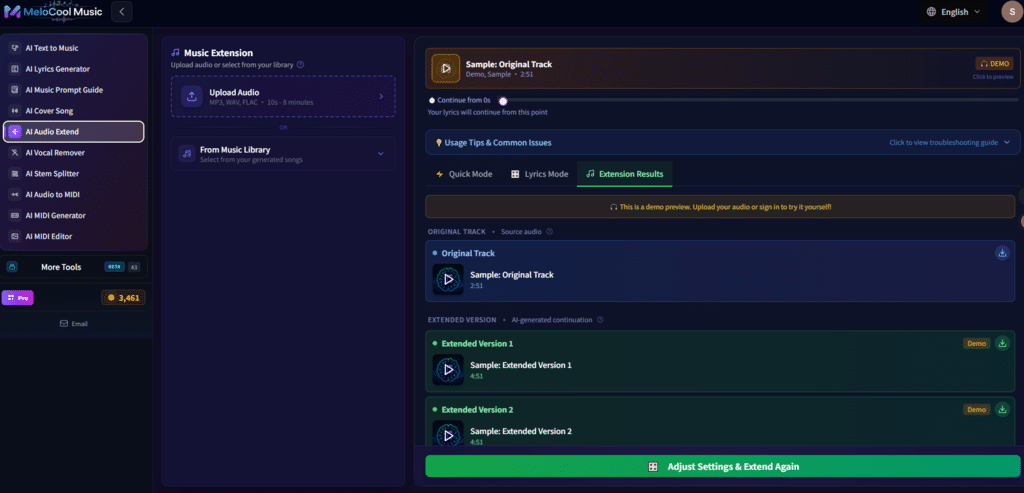This screenshot has width=1024, height=493.
Task: Click the Upload Audio button
Action: pos(283,97)
